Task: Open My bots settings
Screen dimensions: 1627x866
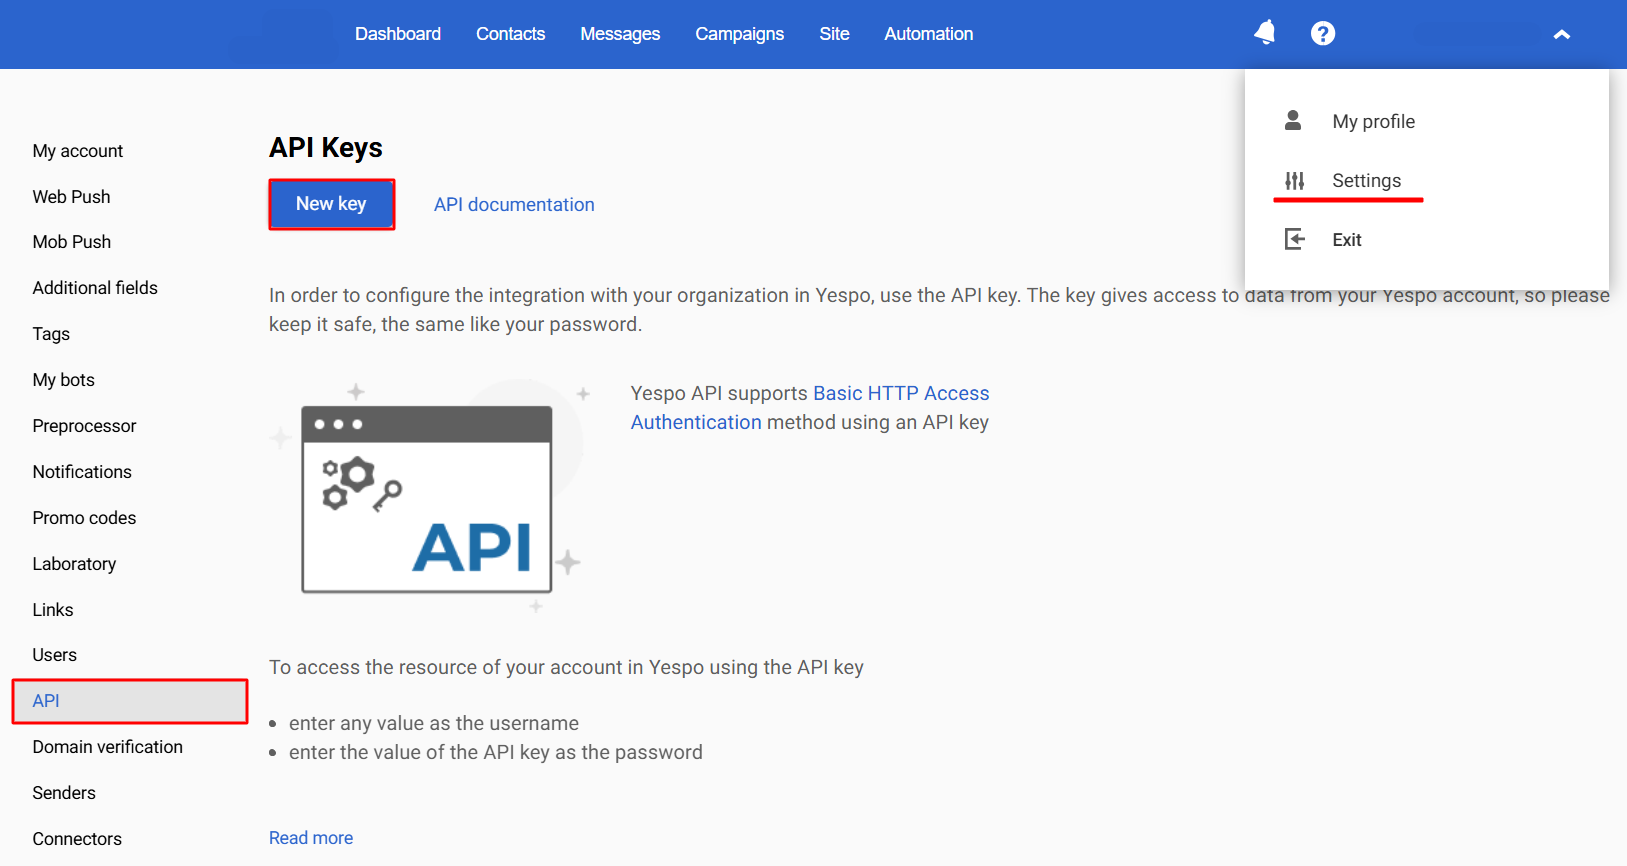Action: tap(63, 380)
